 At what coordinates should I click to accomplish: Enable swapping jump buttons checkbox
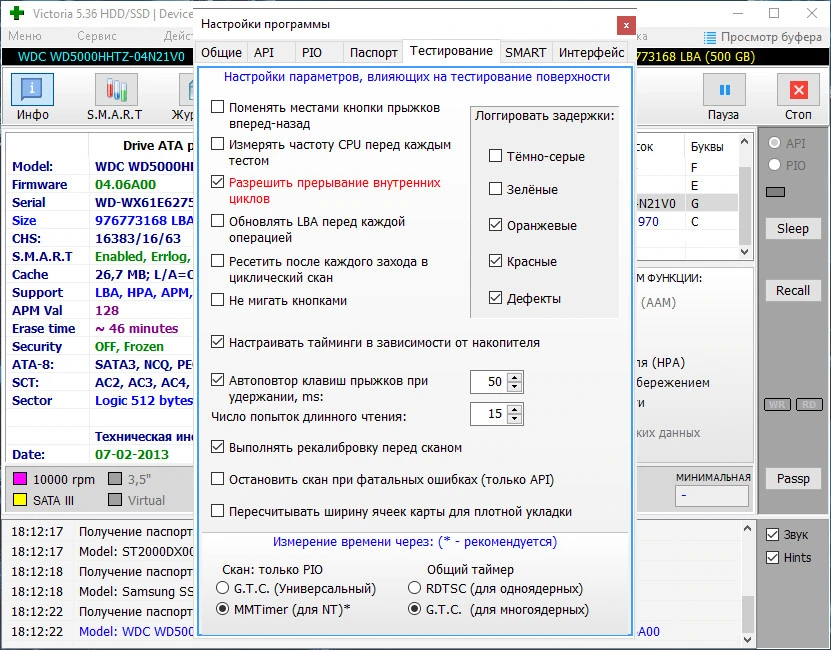[x=217, y=107]
